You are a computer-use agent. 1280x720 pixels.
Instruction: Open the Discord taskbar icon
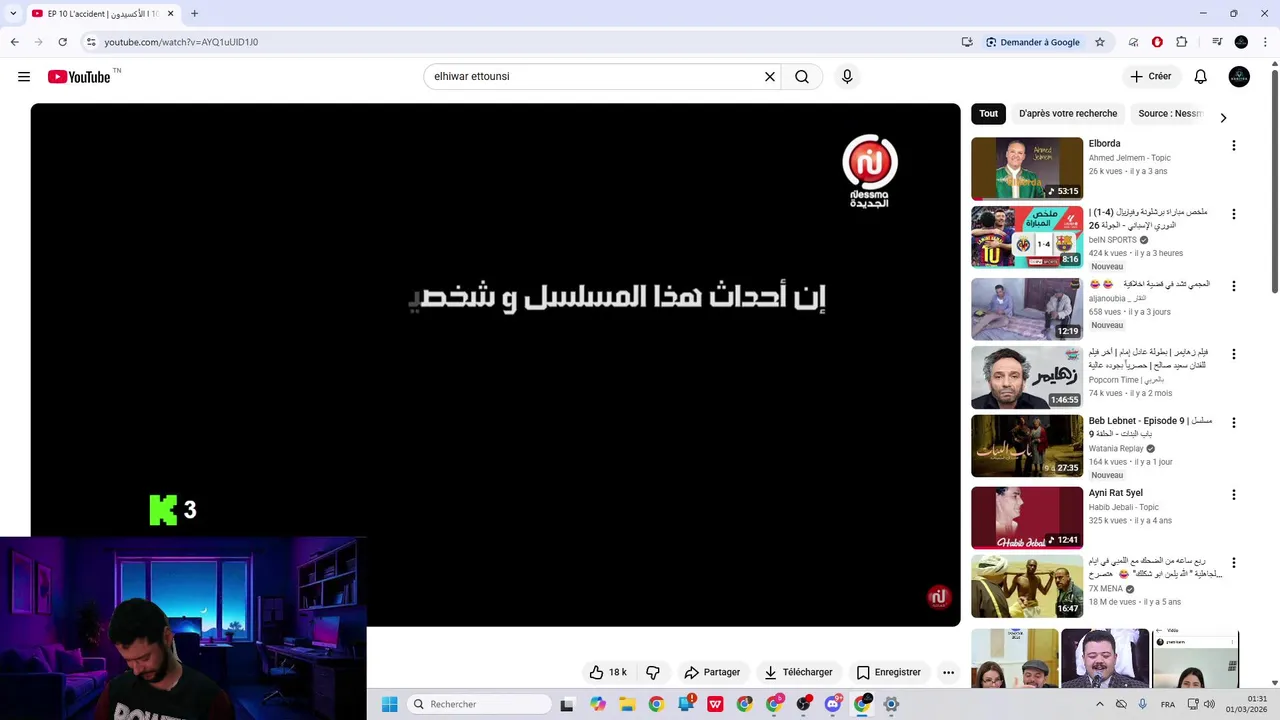[833, 704]
